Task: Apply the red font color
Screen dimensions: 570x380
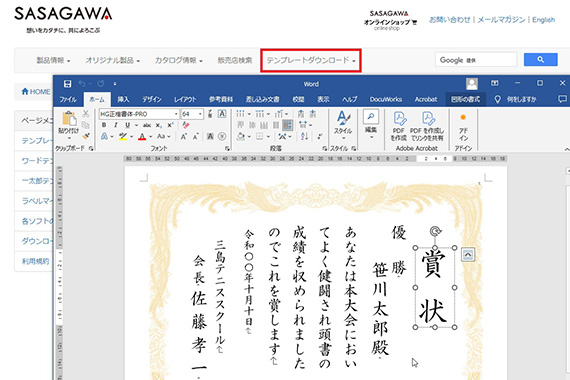Action: [142, 136]
